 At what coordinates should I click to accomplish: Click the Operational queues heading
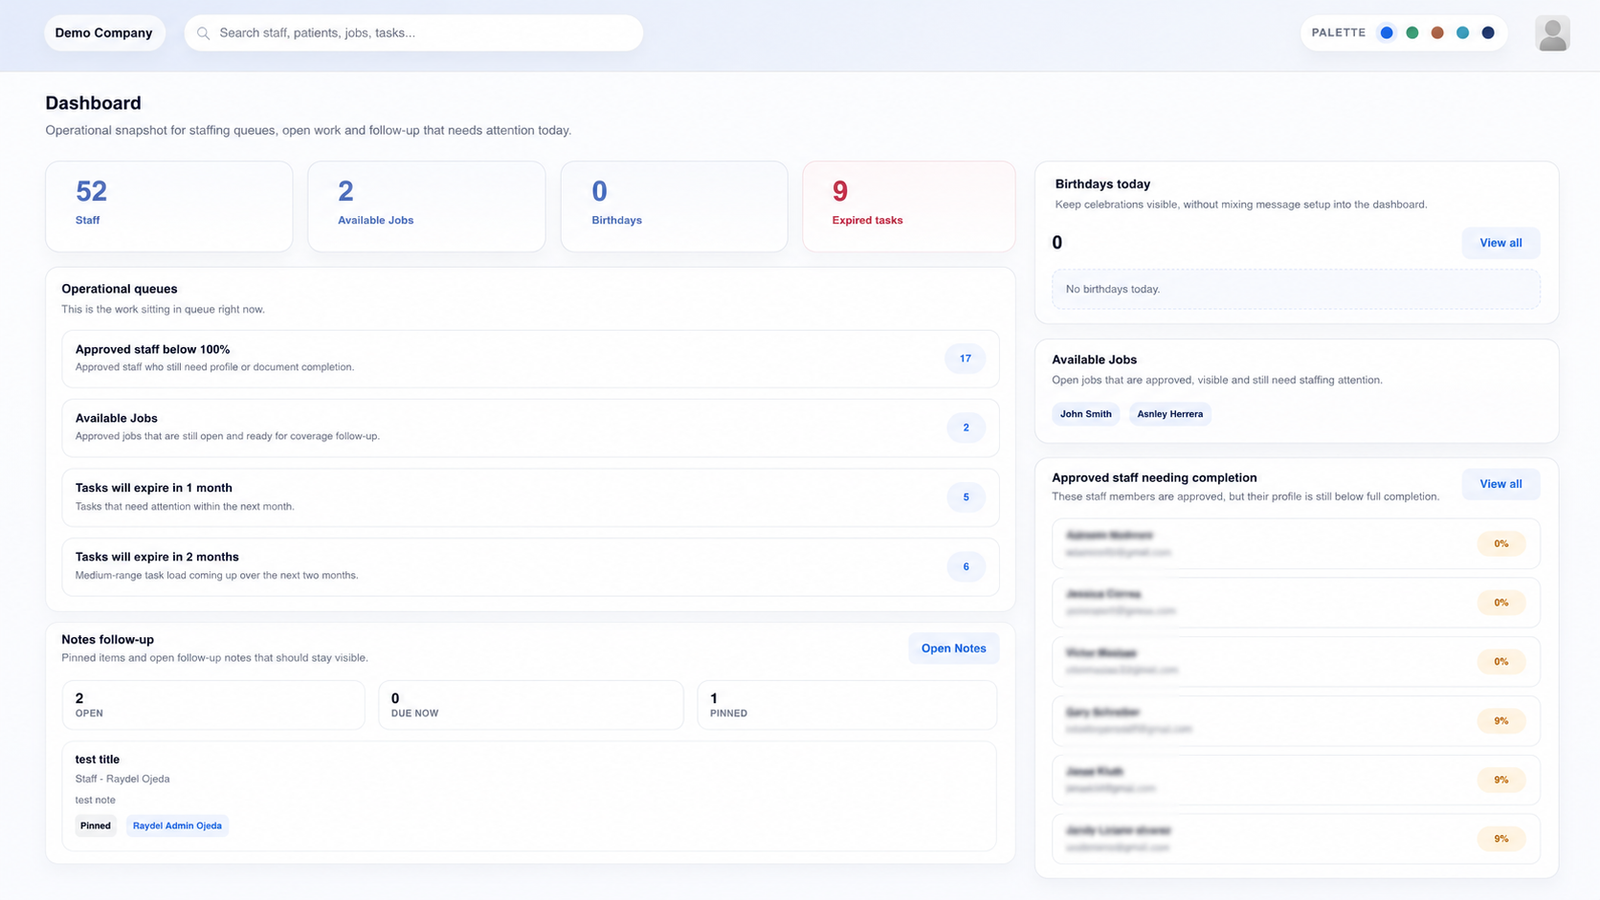(x=119, y=289)
